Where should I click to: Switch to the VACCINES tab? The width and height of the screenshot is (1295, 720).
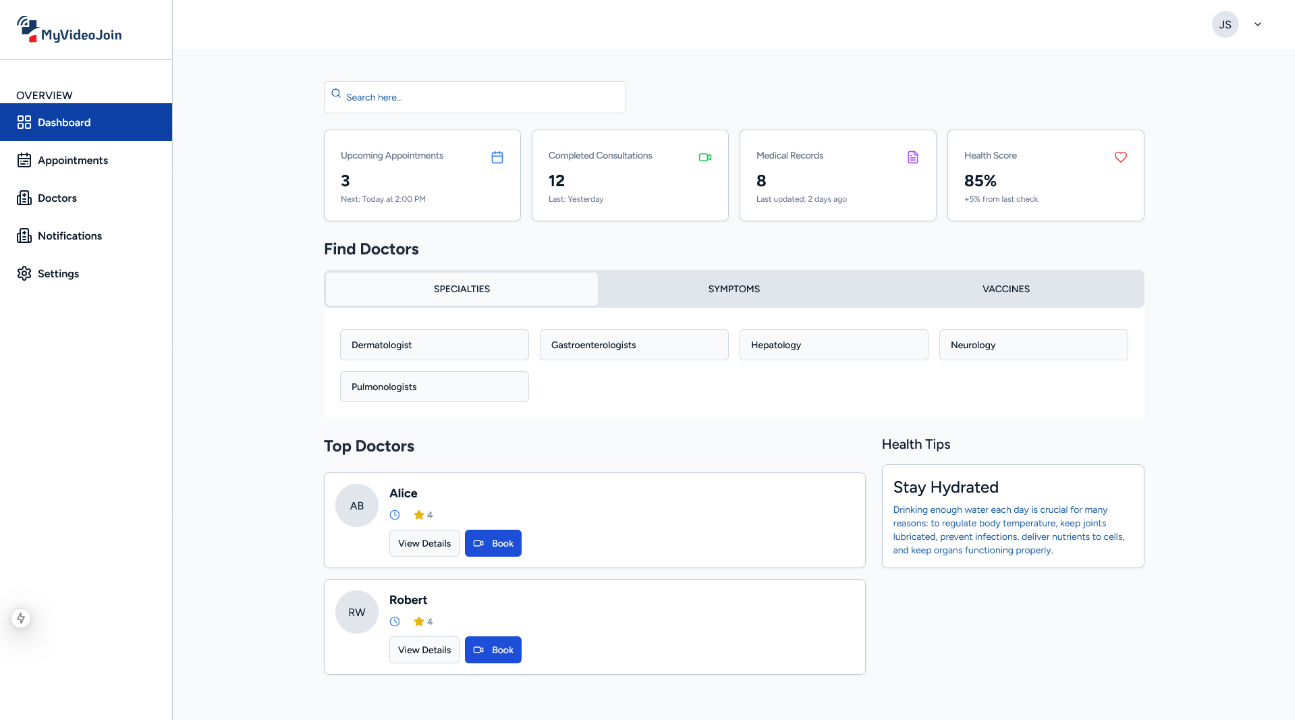coord(1006,289)
